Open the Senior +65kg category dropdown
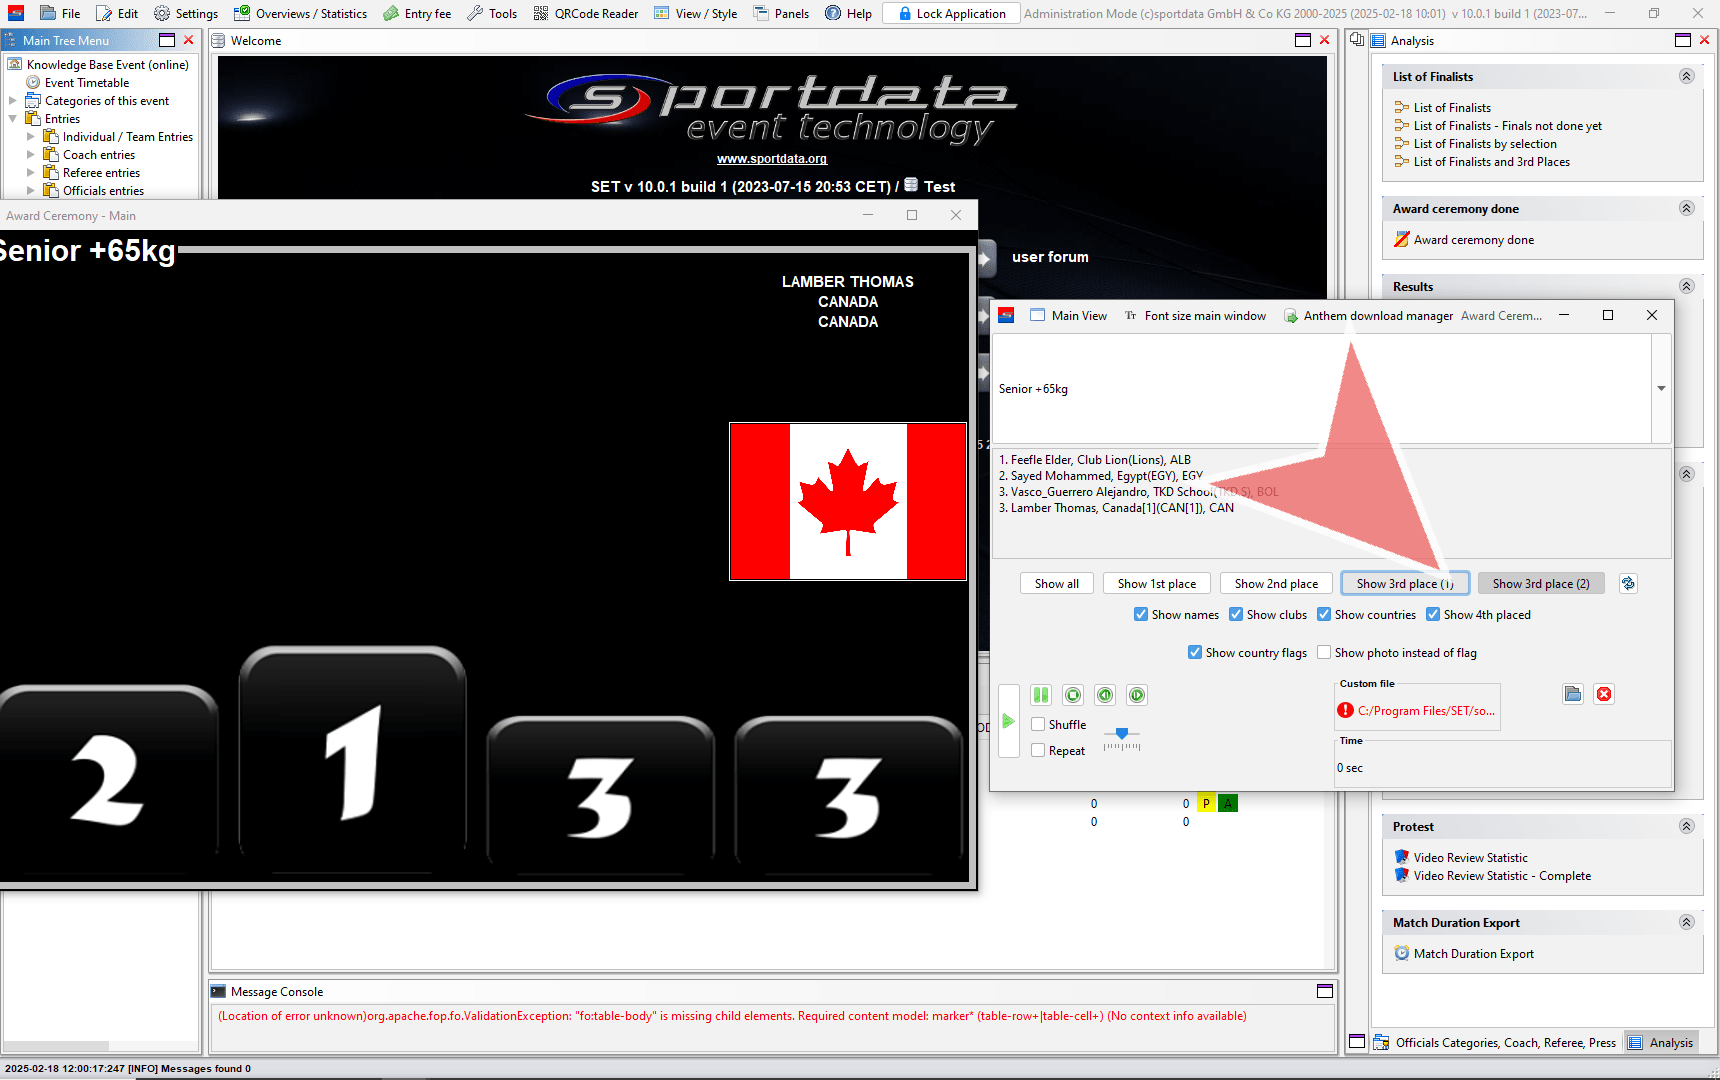The width and height of the screenshot is (1720, 1080). coord(1661,389)
